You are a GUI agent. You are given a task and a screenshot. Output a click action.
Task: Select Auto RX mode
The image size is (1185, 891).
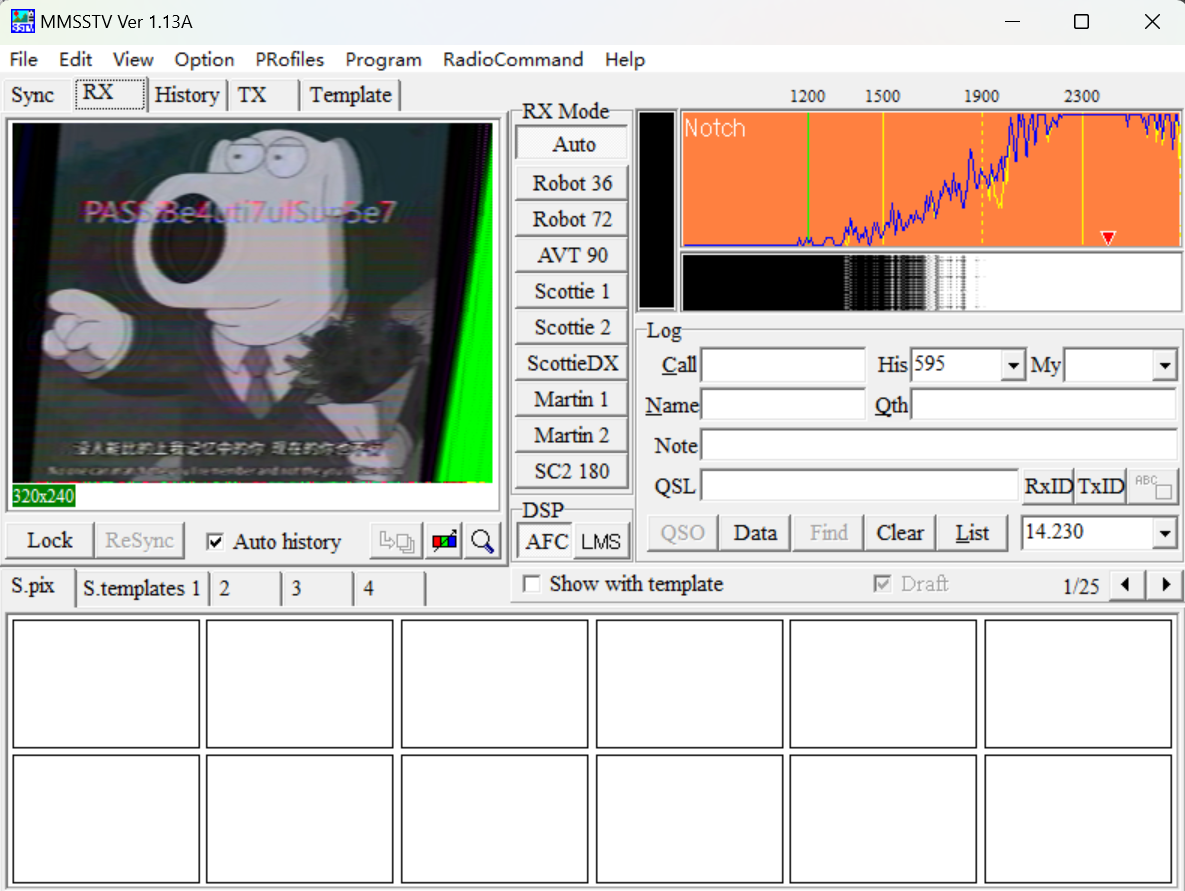pos(572,144)
